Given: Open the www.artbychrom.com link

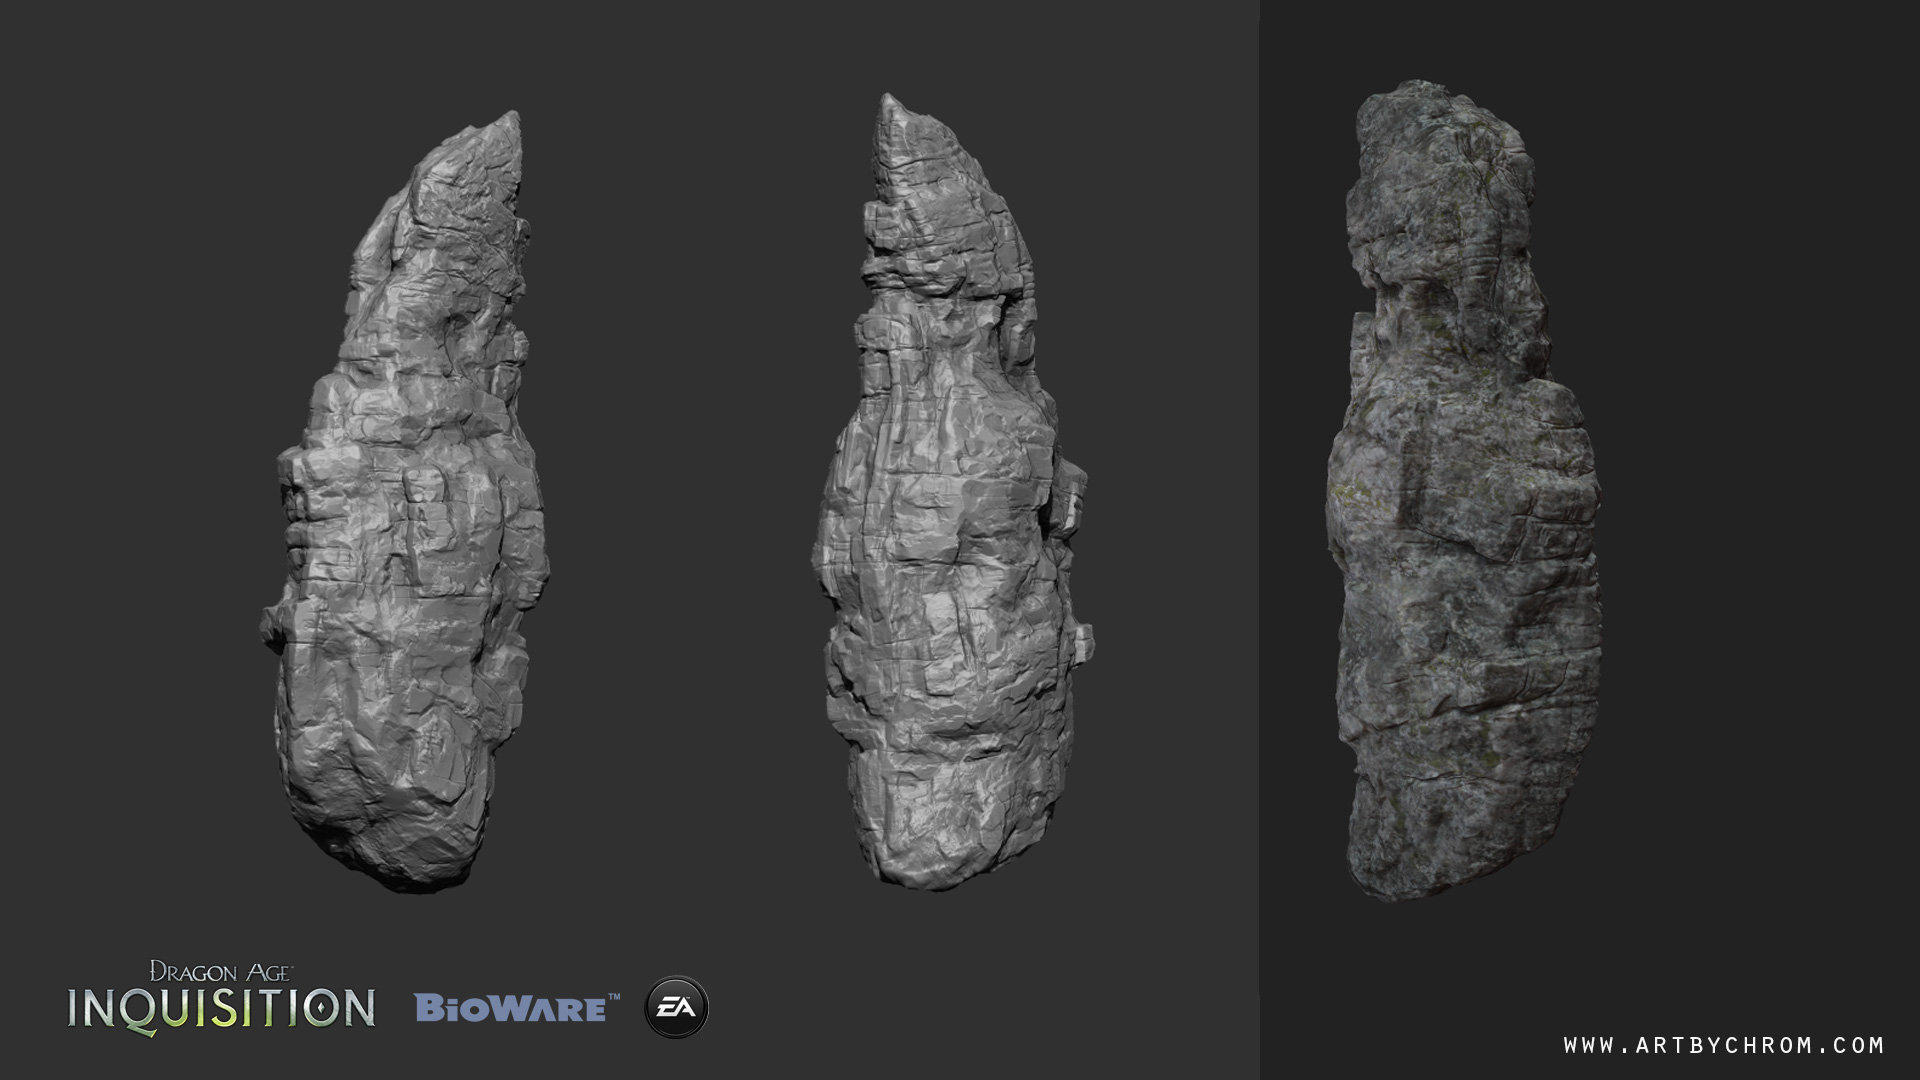Looking at the screenshot, I should pos(1724,1045).
